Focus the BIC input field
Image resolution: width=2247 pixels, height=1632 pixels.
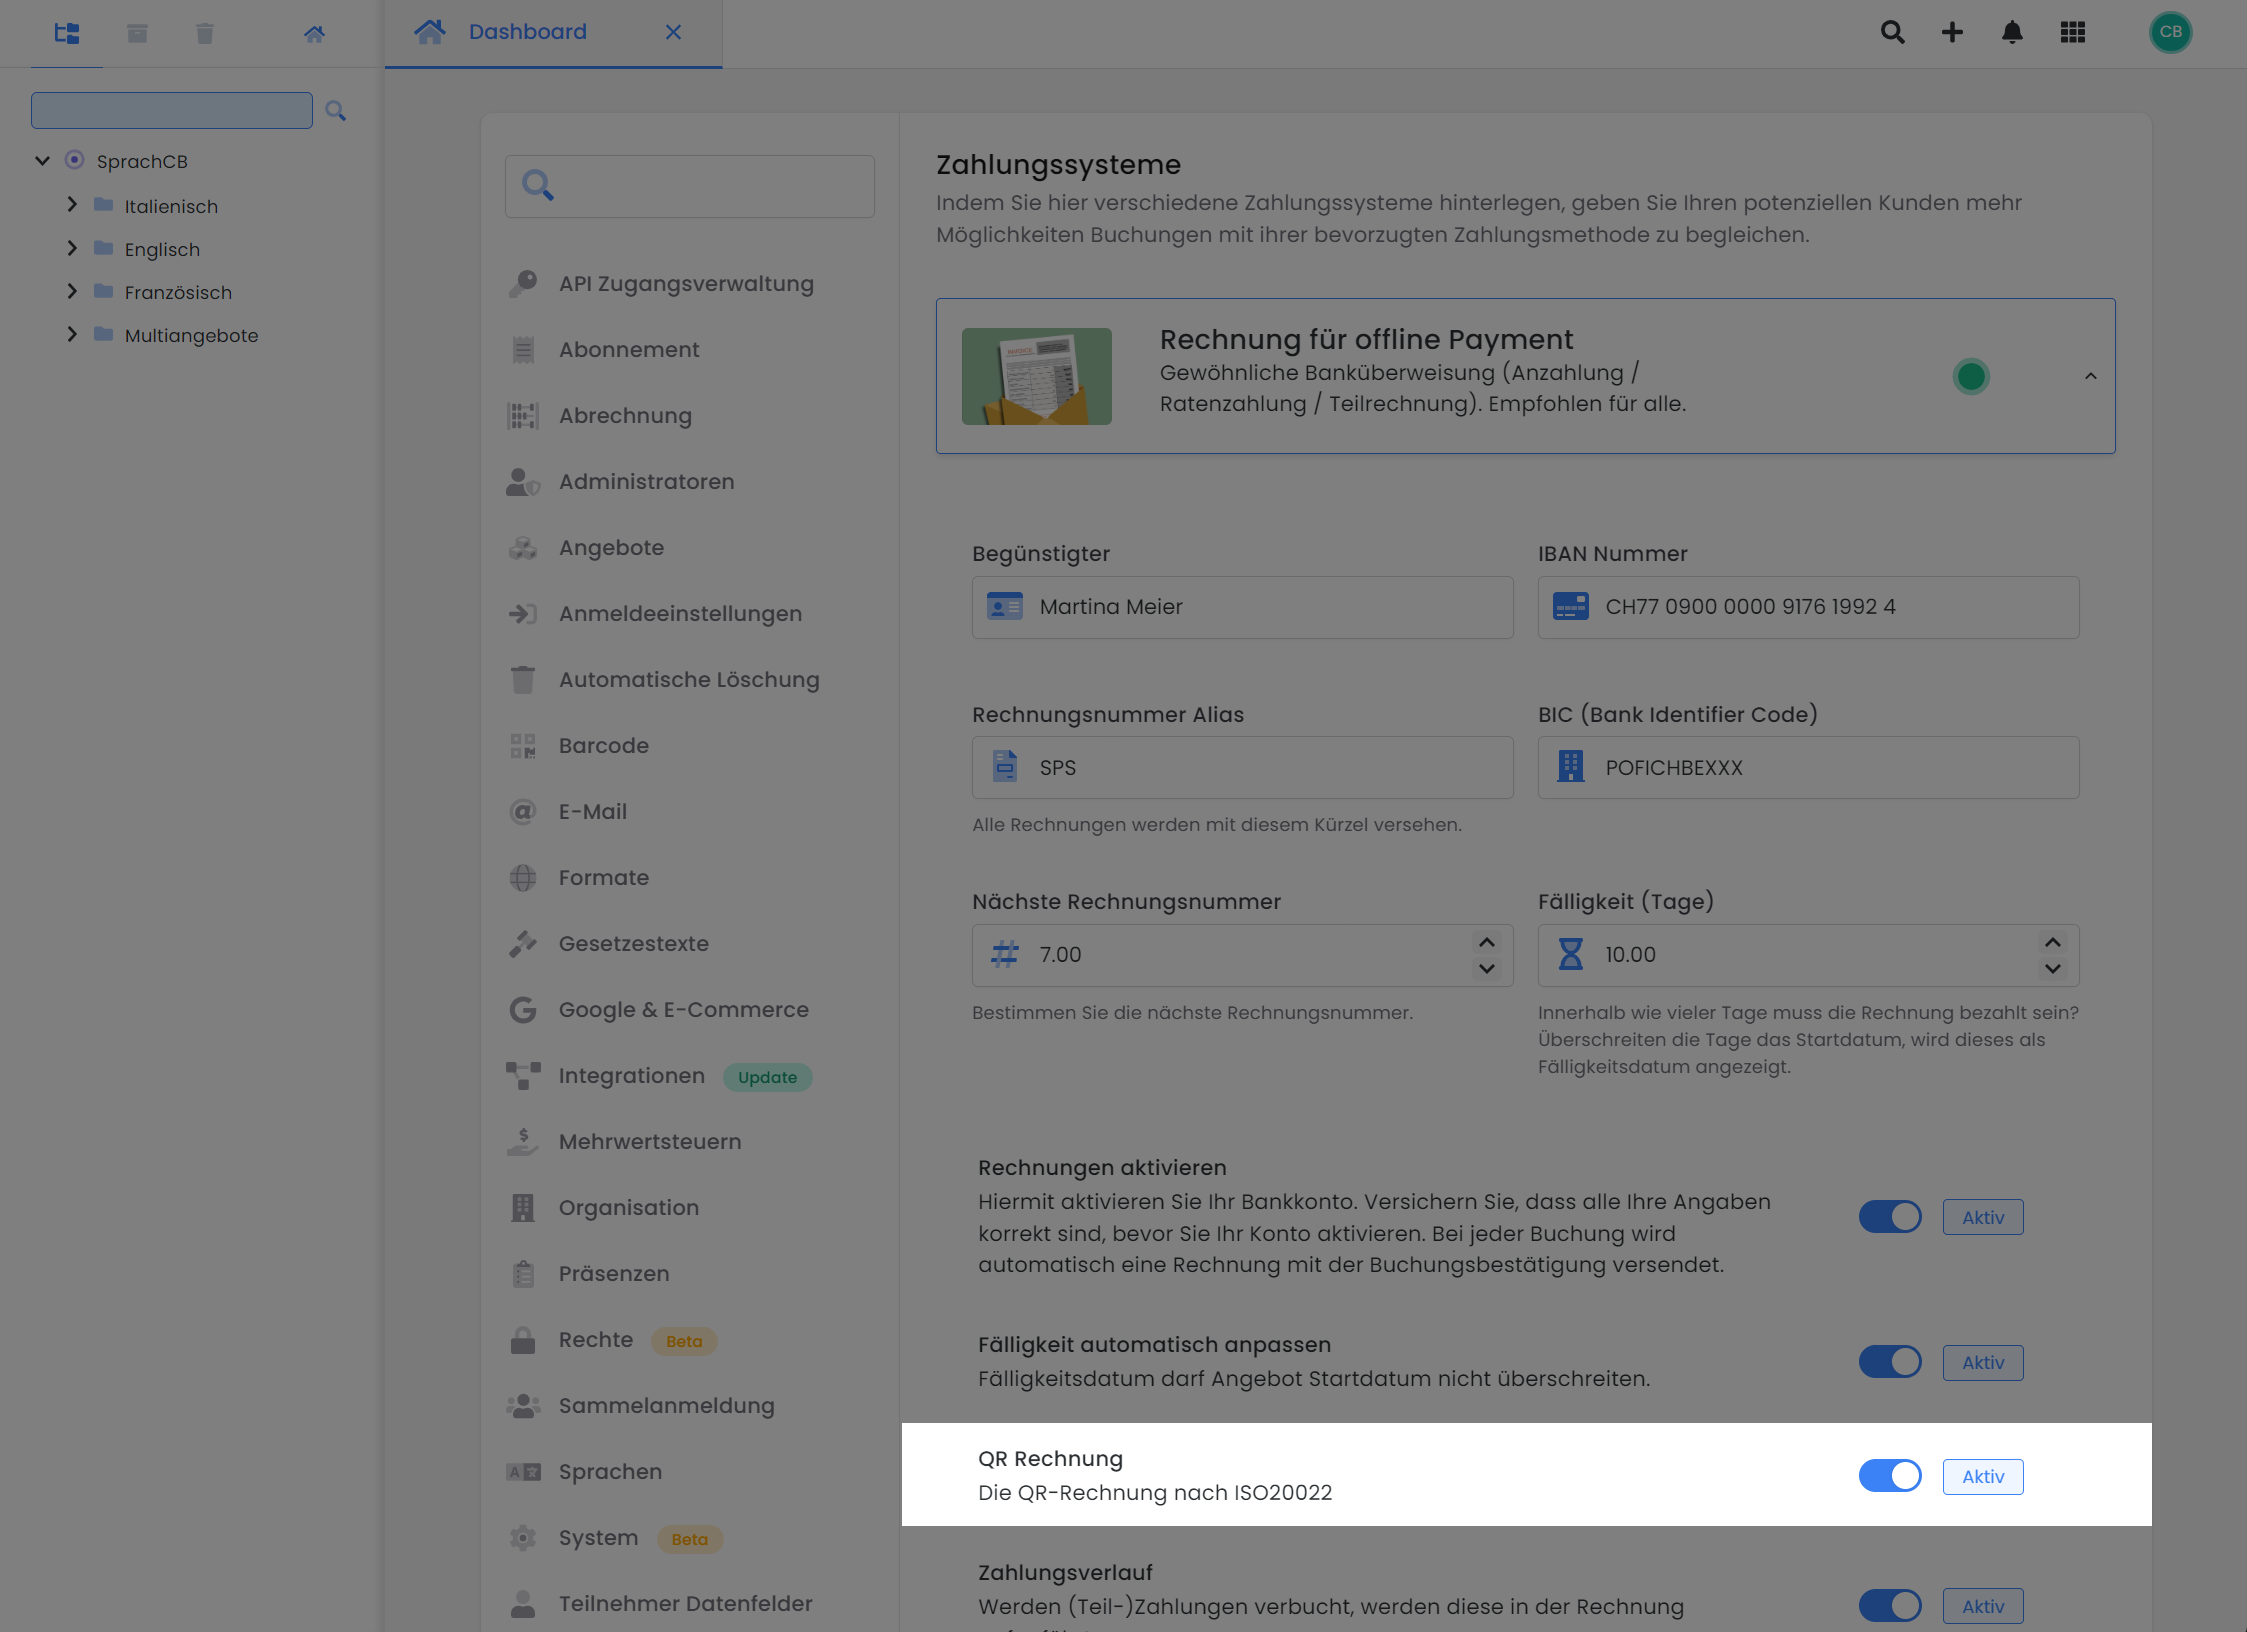pyautogui.click(x=1808, y=768)
